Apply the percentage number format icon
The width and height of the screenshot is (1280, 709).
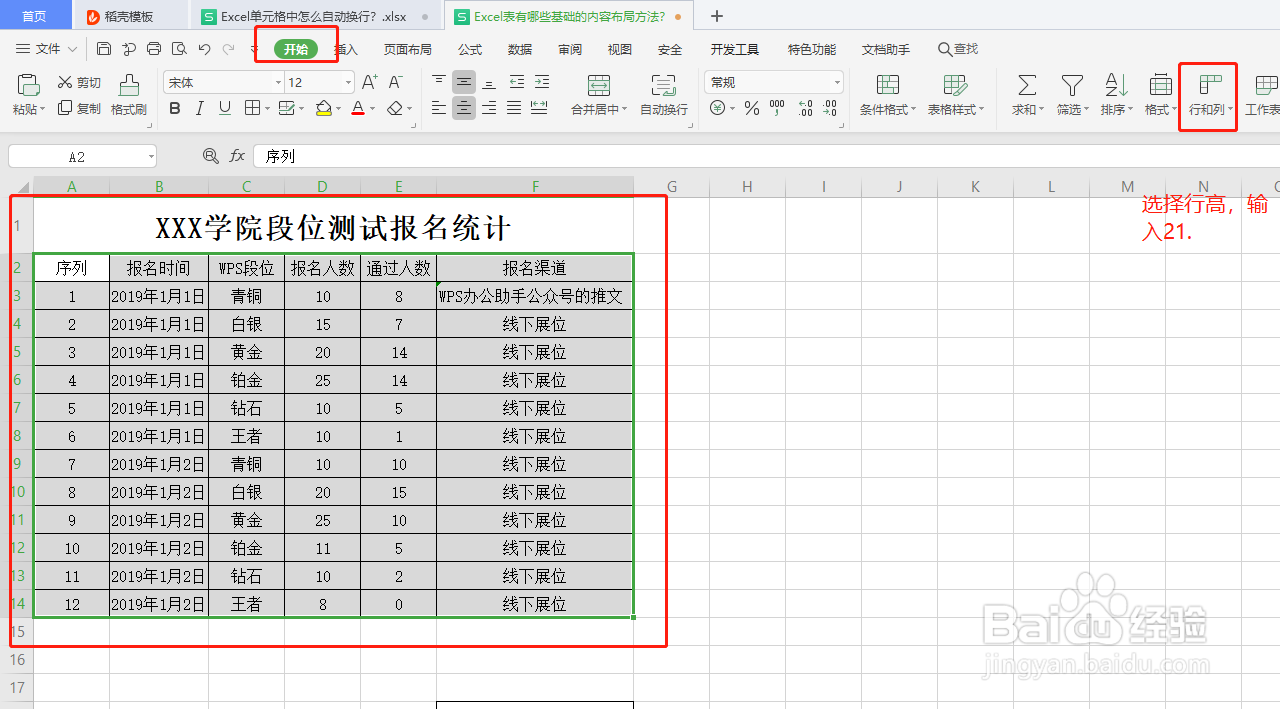(751, 109)
